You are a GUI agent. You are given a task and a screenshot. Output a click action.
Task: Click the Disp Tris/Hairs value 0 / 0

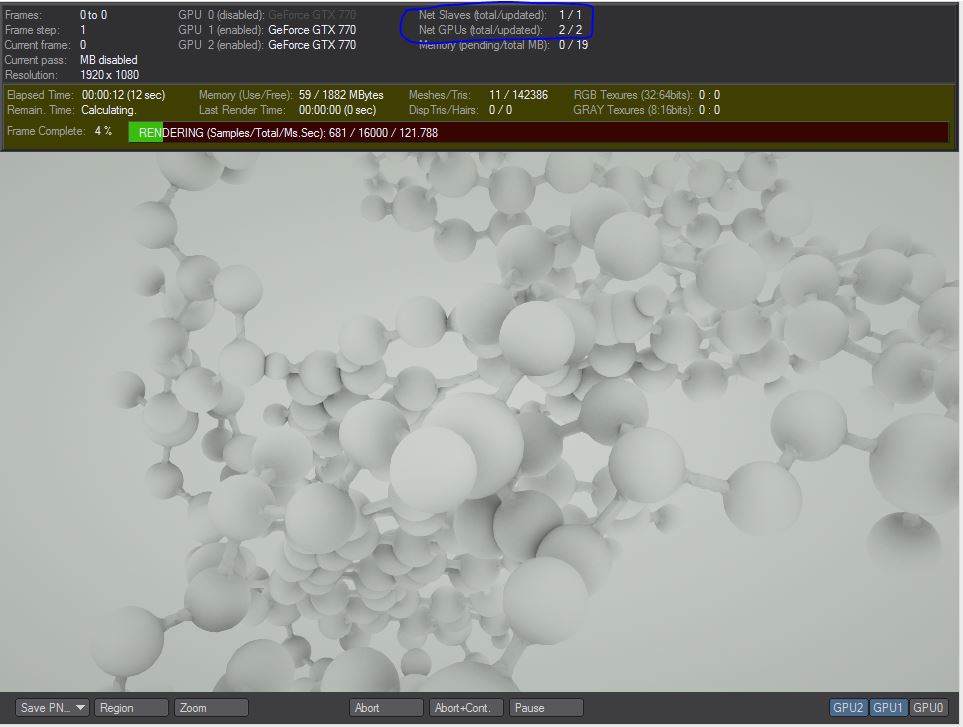point(500,110)
